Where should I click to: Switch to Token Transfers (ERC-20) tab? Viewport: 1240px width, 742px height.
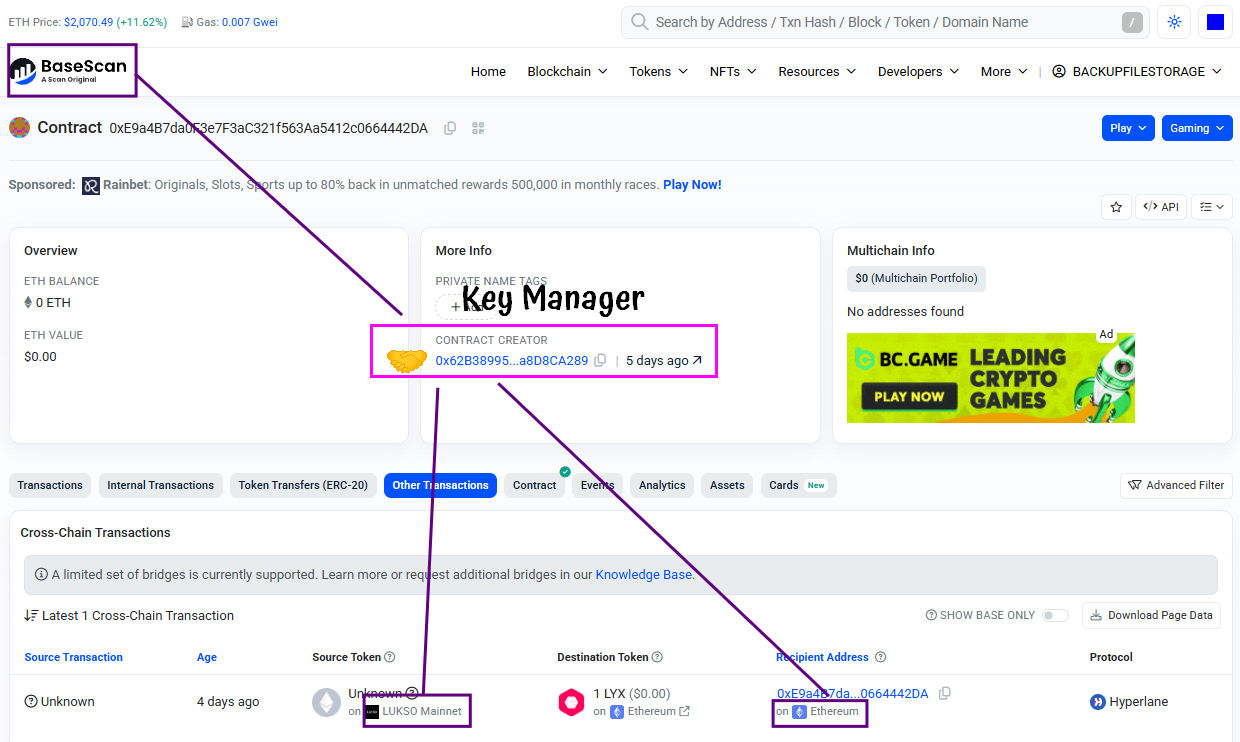tap(303, 485)
